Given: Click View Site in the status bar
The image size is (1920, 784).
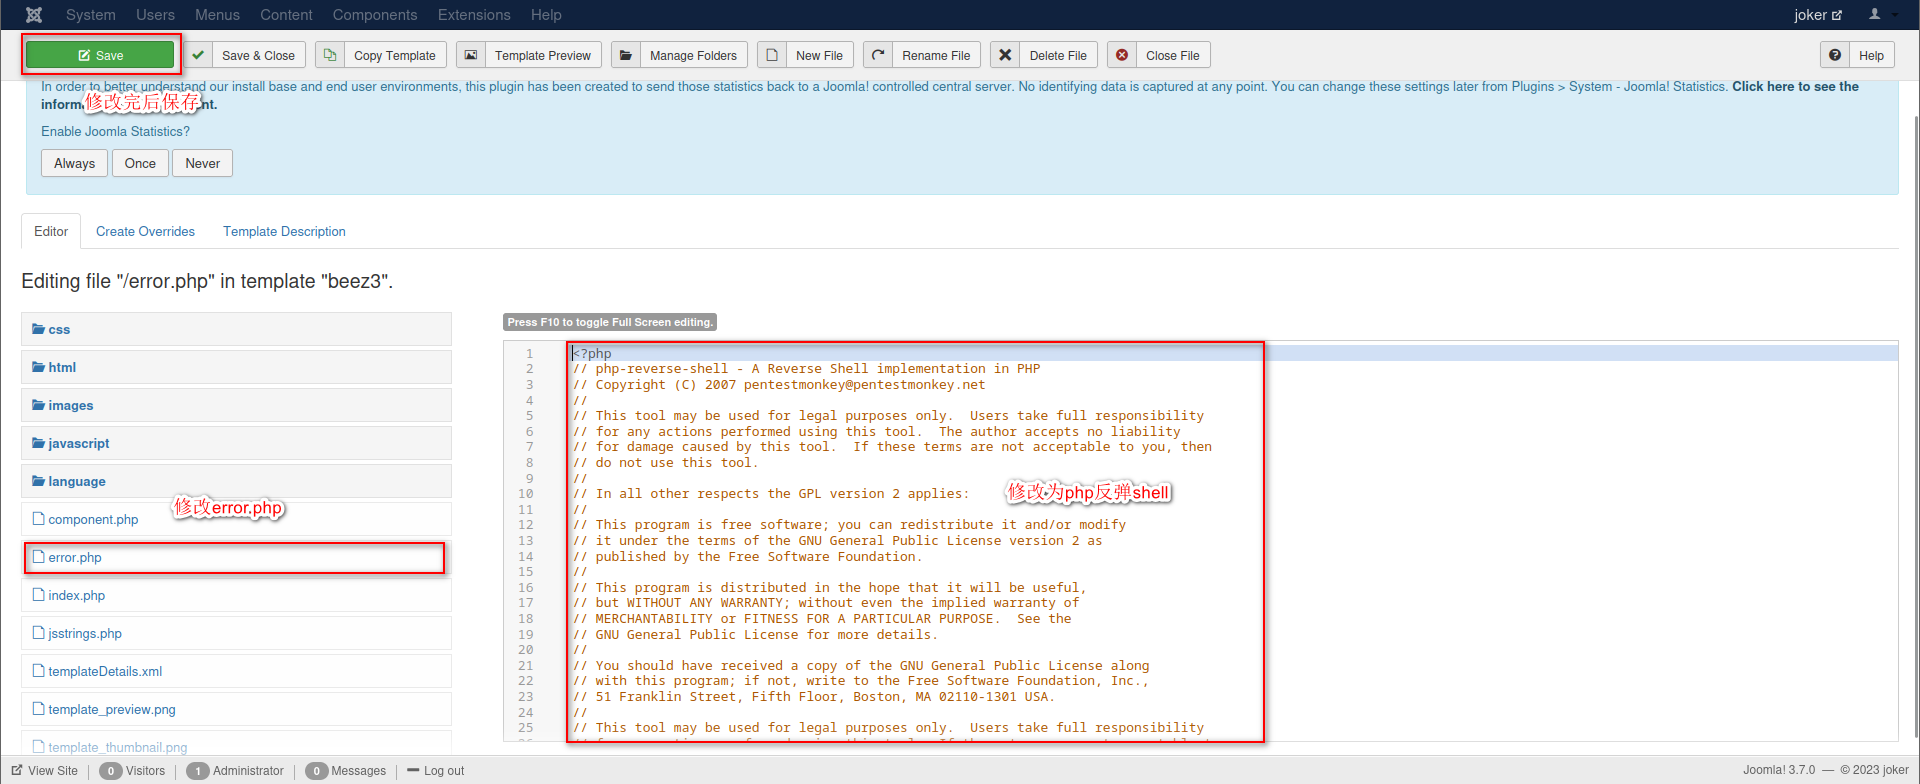Looking at the screenshot, I should coord(45,771).
